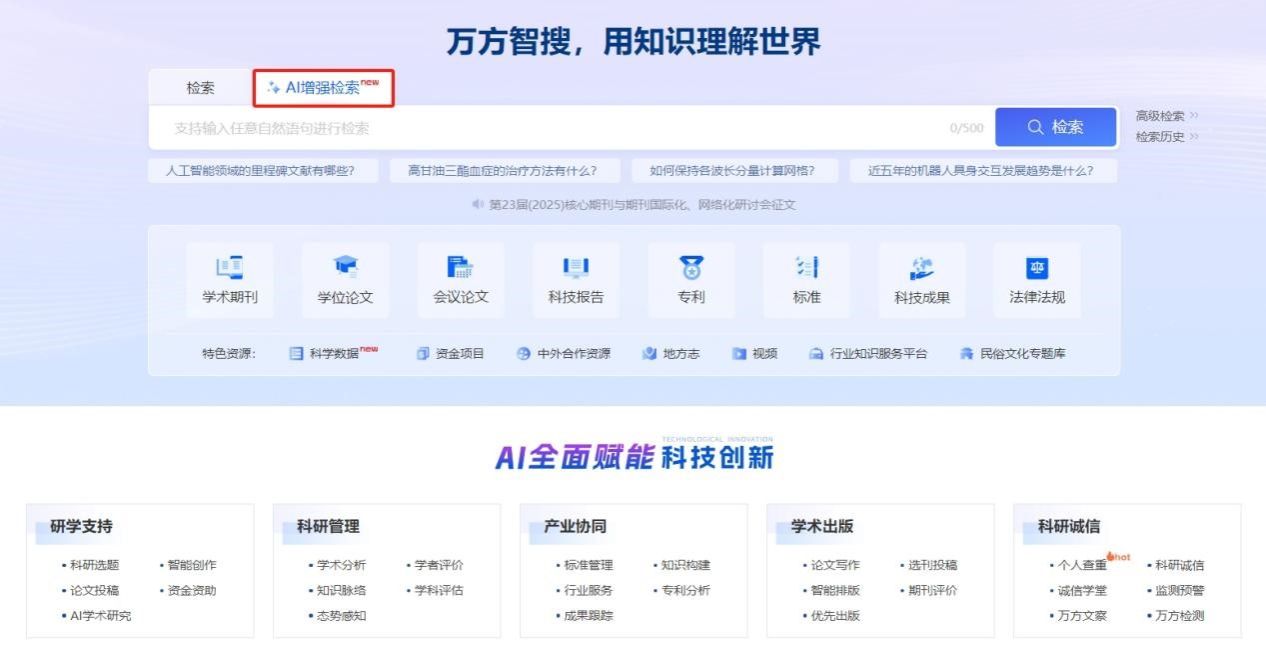Open 万方文察 under 科研诚信
This screenshot has width=1266, height=658.
pyautogui.click(x=1082, y=615)
